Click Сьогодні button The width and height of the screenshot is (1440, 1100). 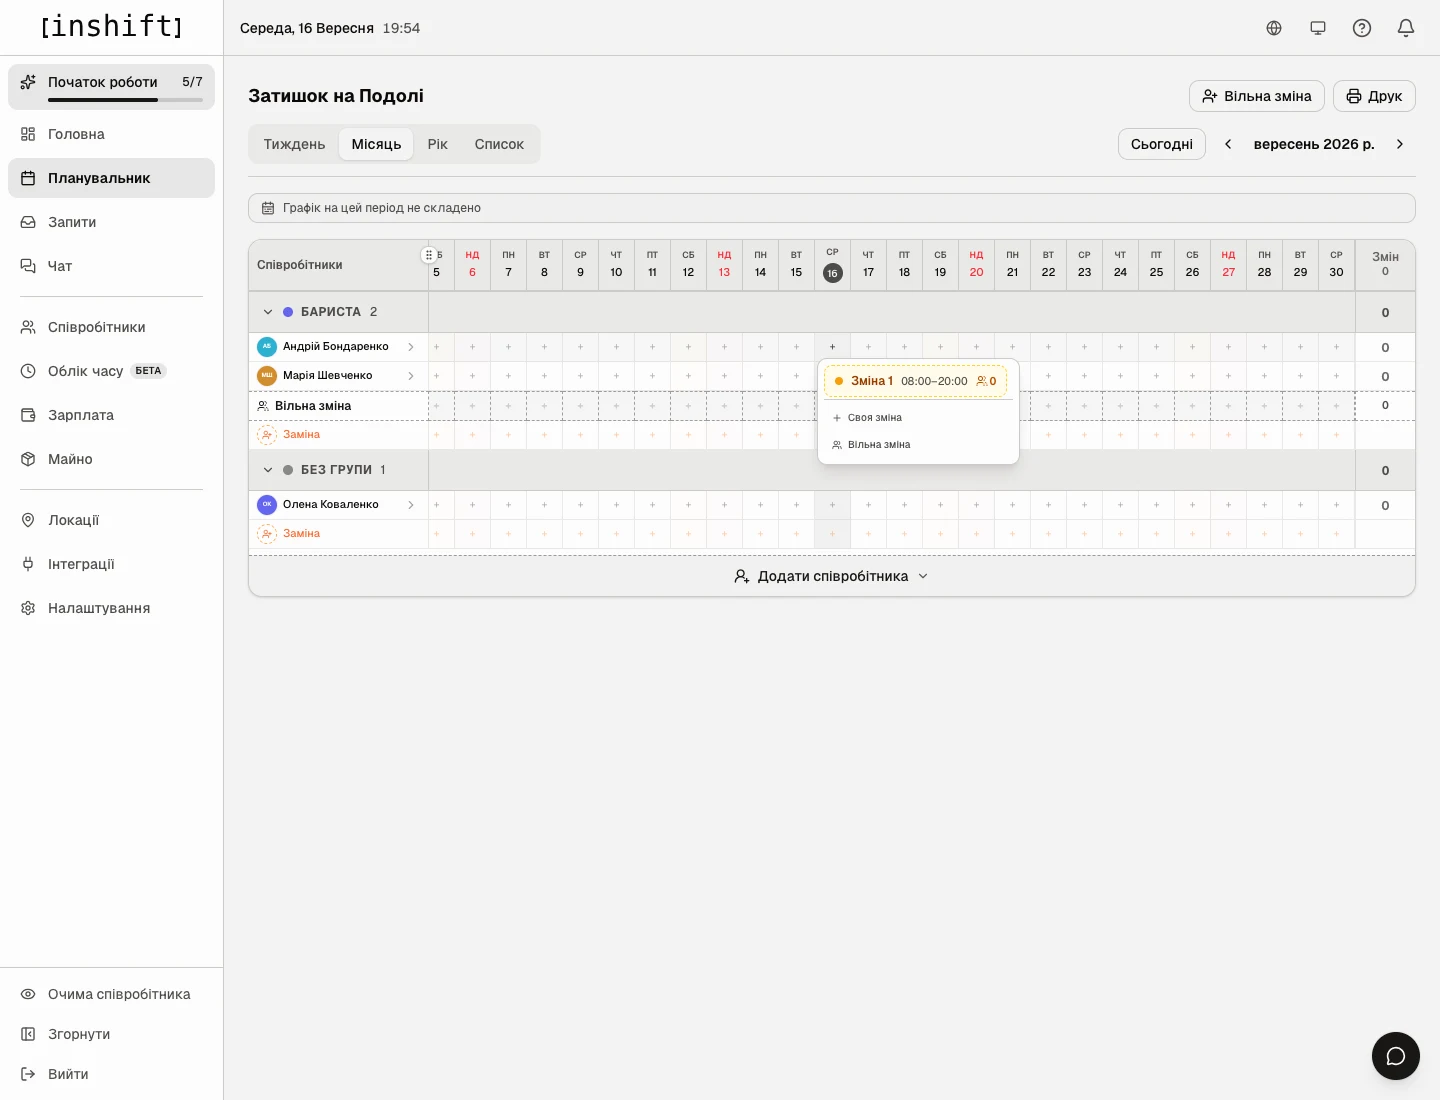1162,144
